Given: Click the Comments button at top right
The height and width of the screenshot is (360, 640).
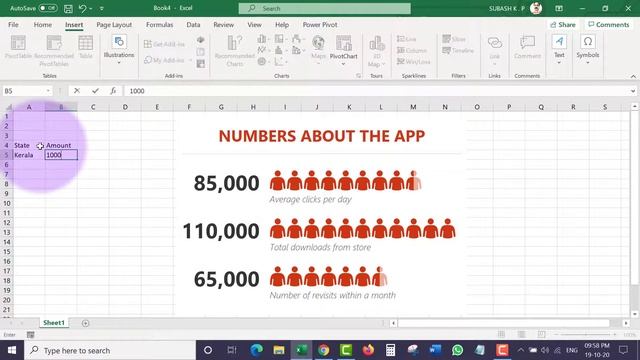Looking at the screenshot, I should (609, 24).
